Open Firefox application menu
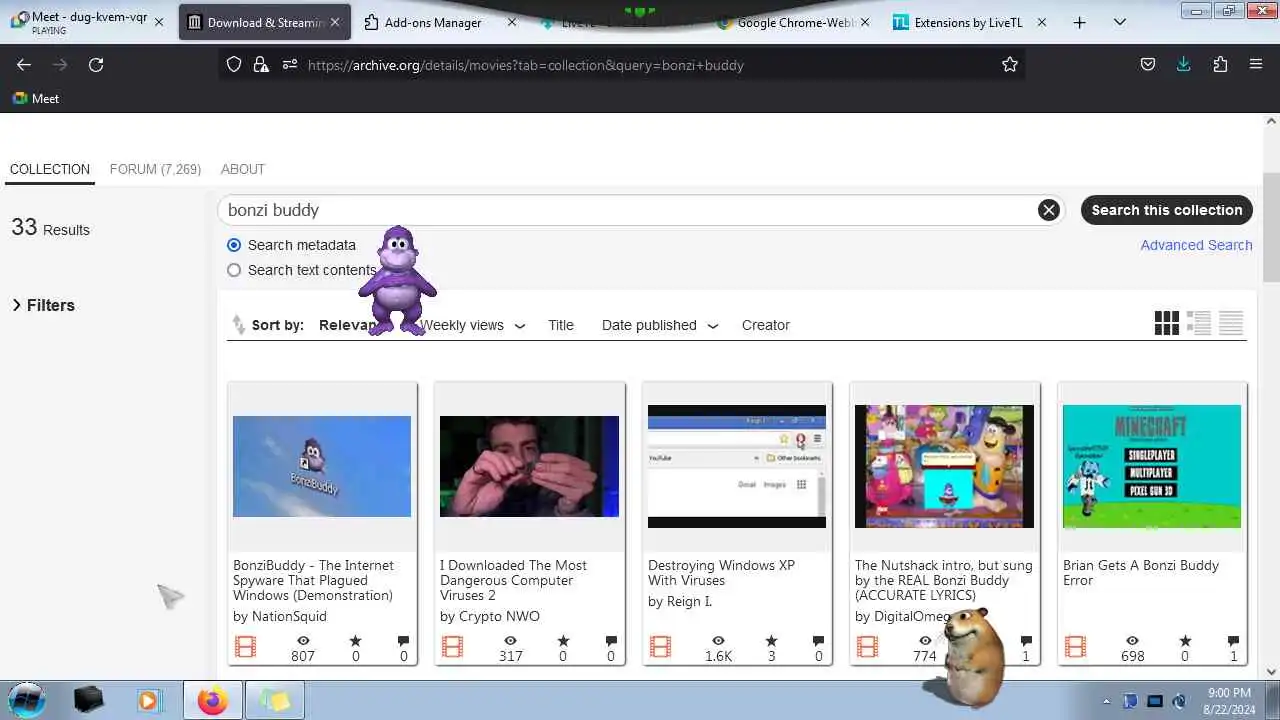Screen dimensions: 1280x720 tap(1256, 64)
